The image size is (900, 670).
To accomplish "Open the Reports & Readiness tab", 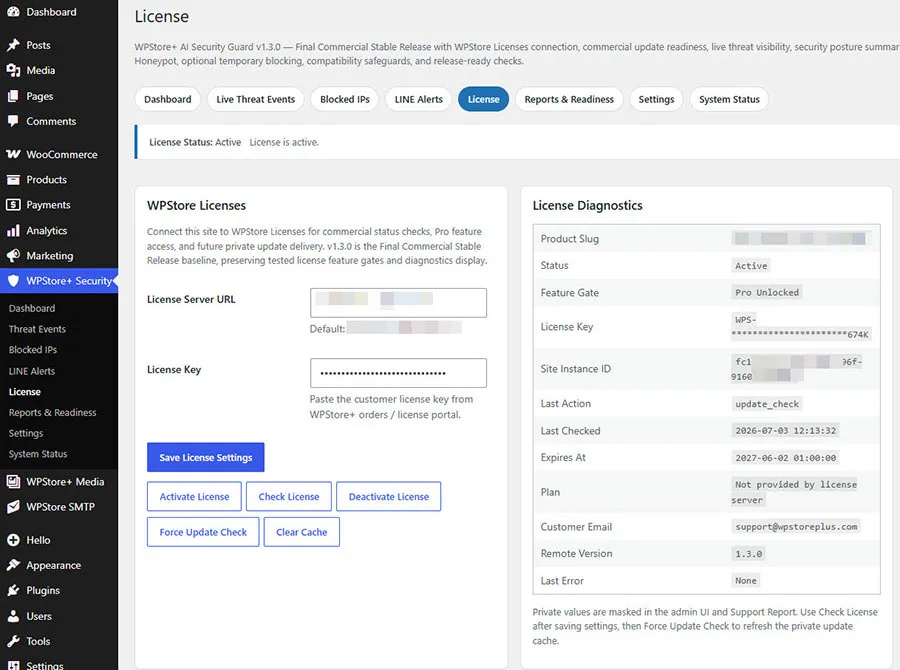I will [569, 99].
